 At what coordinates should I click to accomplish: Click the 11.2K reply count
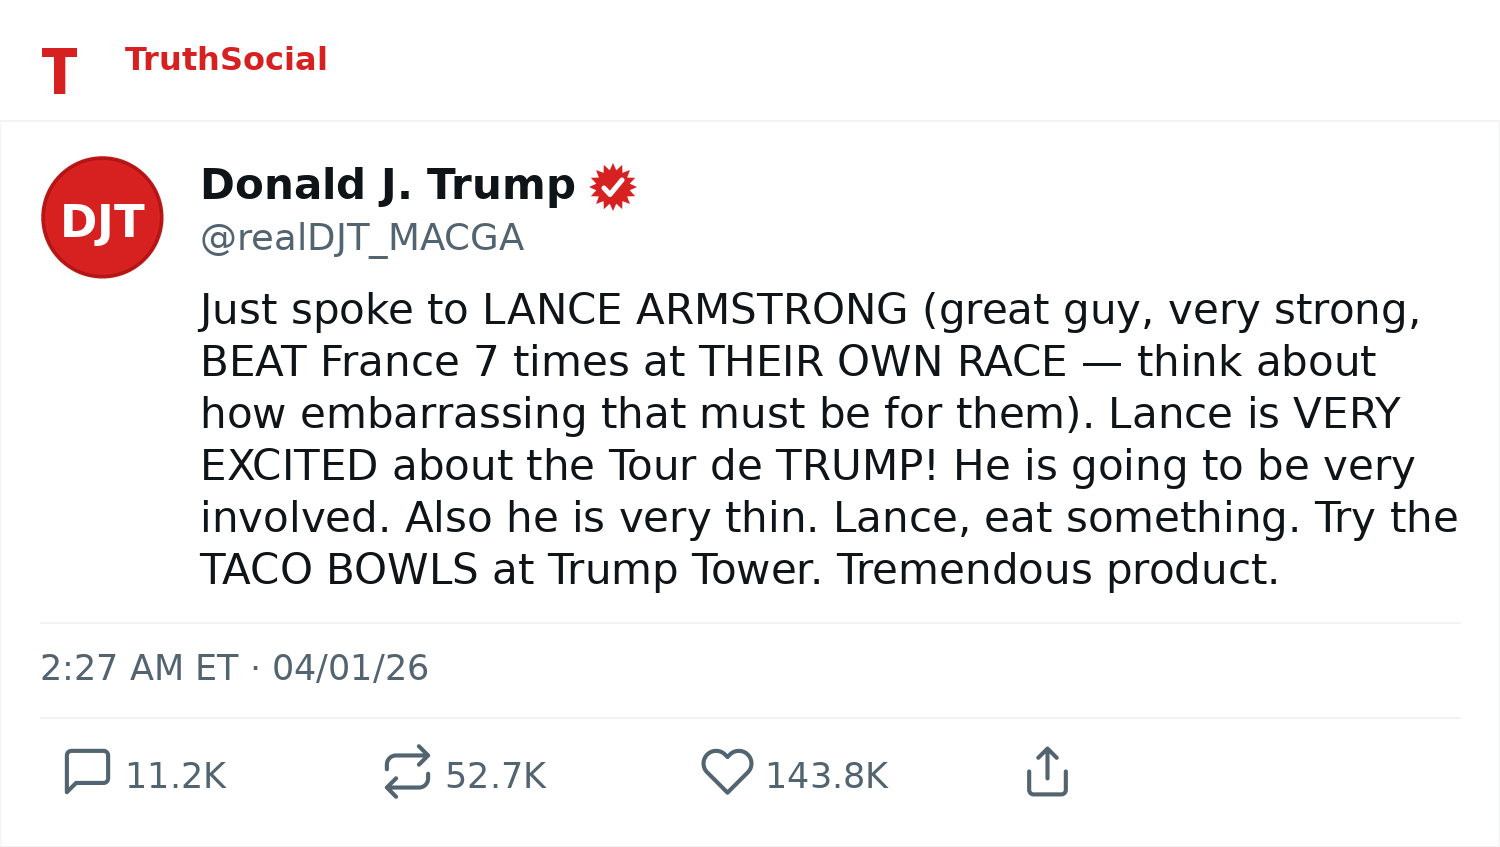[176, 776]
